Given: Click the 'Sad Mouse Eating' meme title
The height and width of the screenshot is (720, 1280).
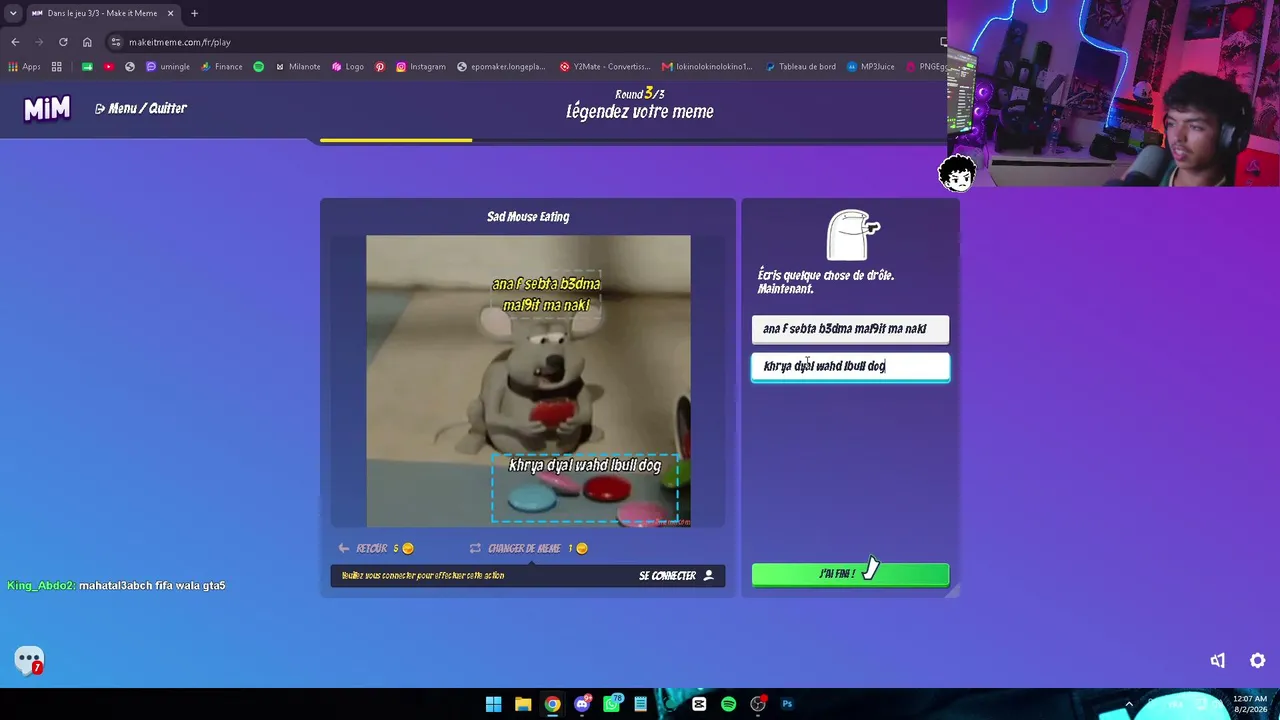Looking at the screenshot, I should tap(528, 216).
